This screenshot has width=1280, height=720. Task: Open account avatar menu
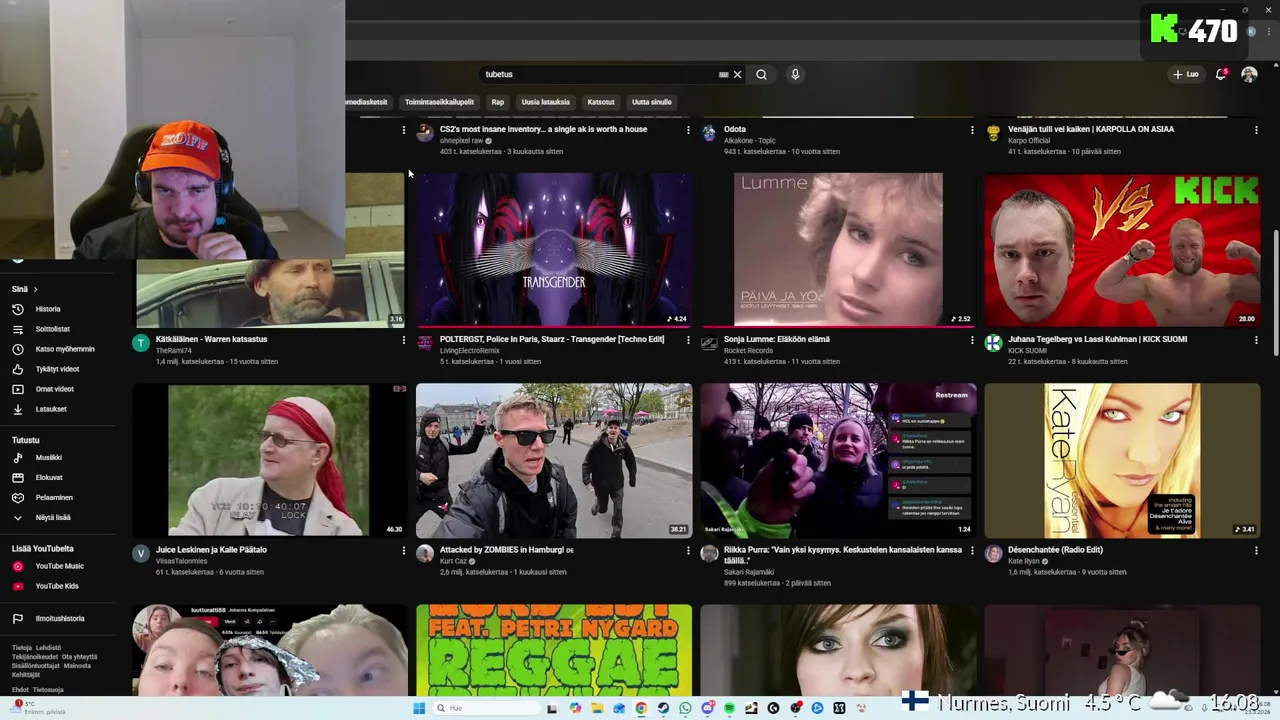point(1249,74)
